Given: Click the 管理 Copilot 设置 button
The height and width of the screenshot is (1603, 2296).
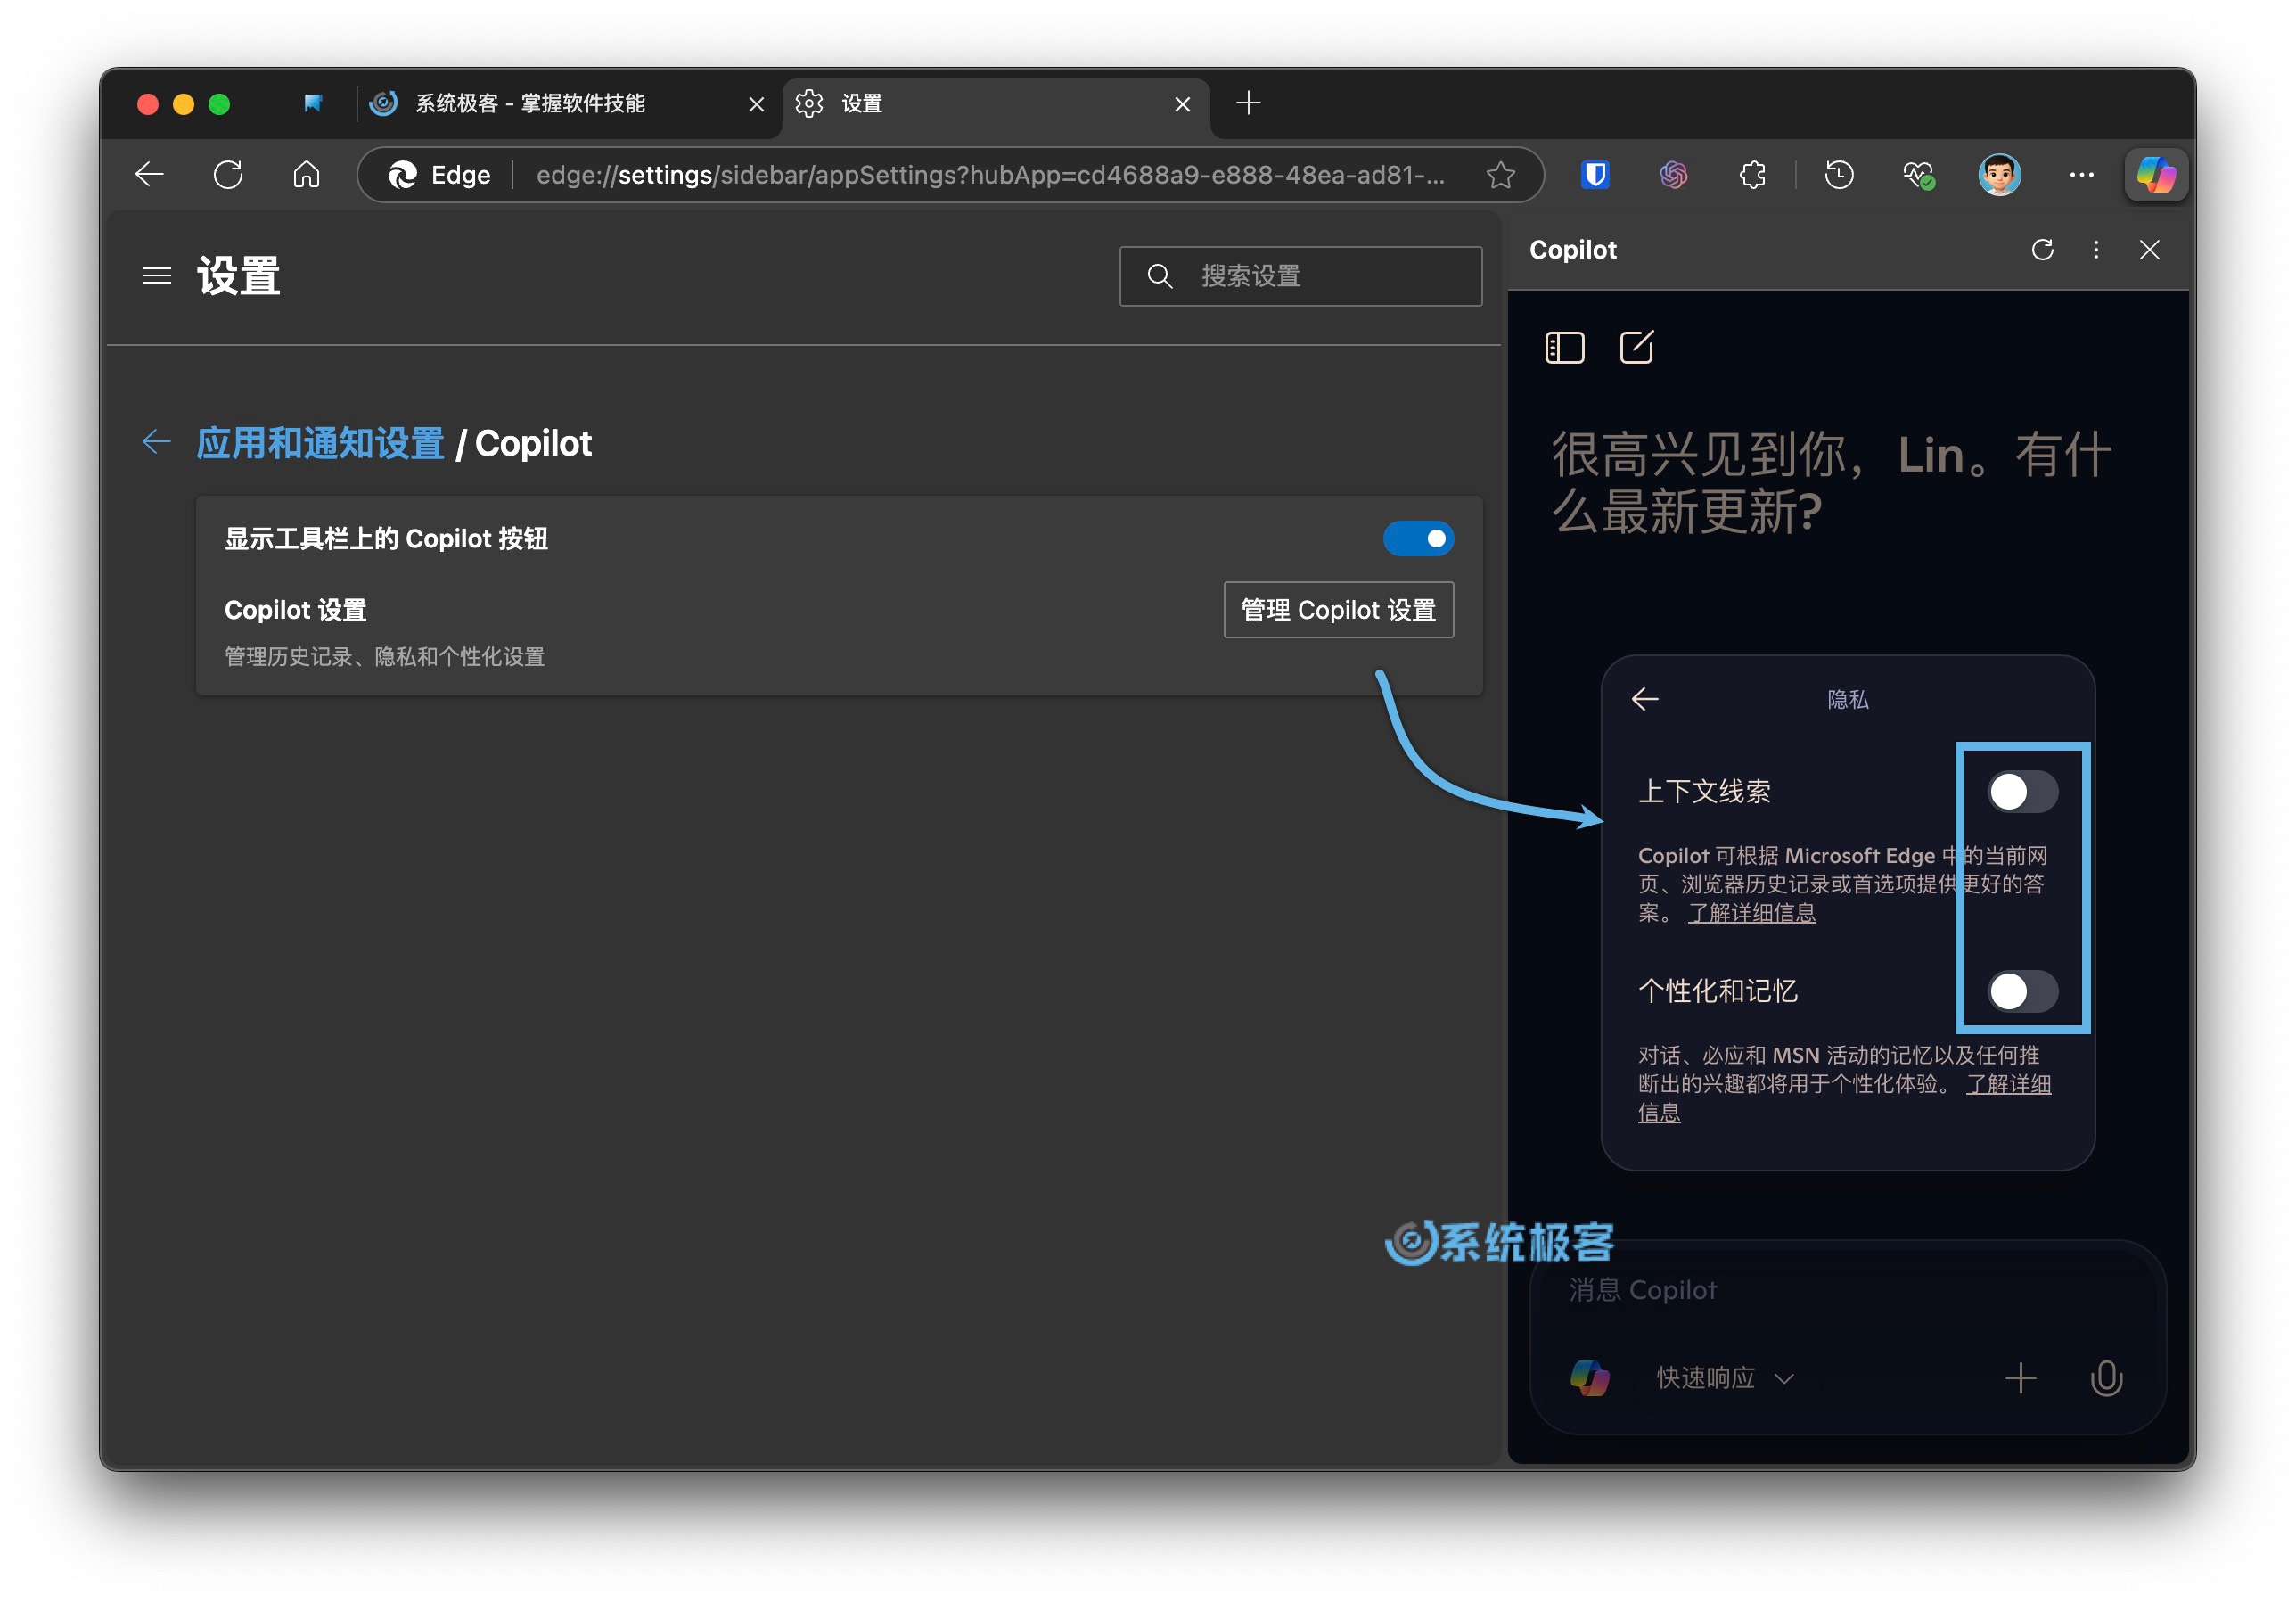Looking at the screenshot, I should coord(1338,610).
